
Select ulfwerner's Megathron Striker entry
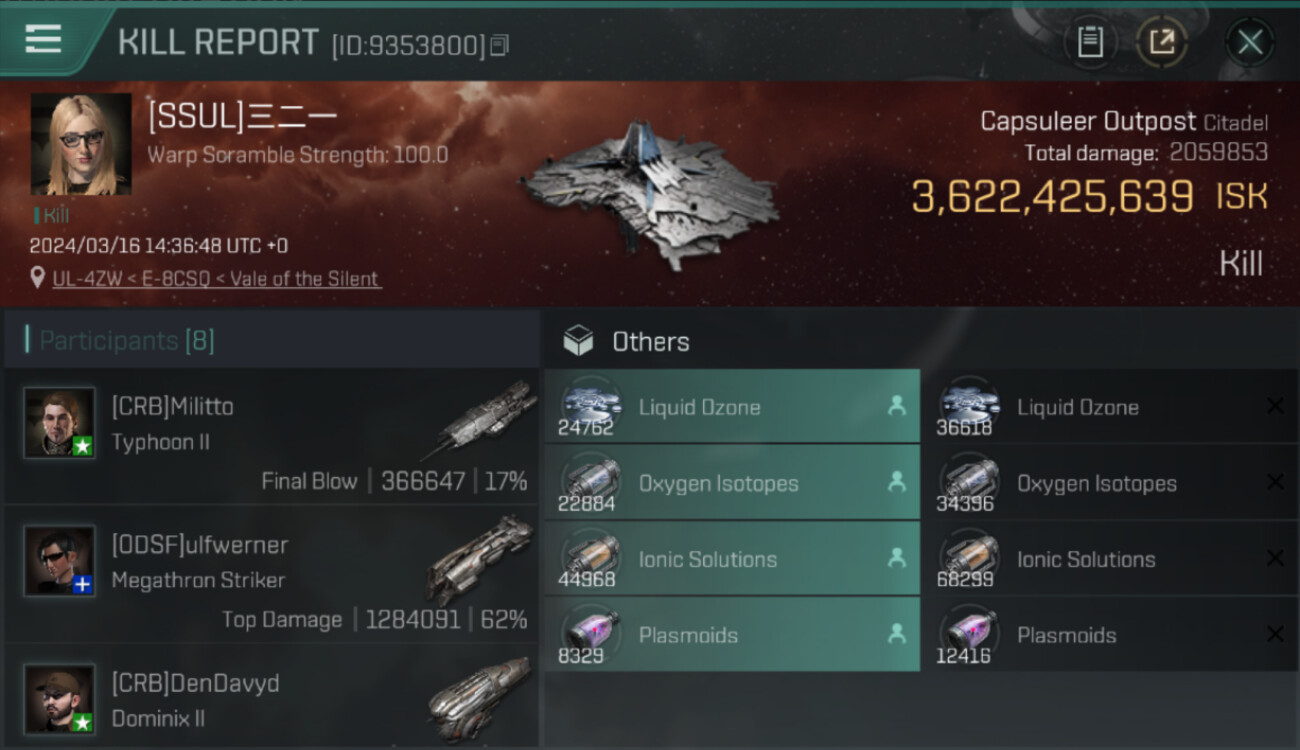(x=270, y=574)
